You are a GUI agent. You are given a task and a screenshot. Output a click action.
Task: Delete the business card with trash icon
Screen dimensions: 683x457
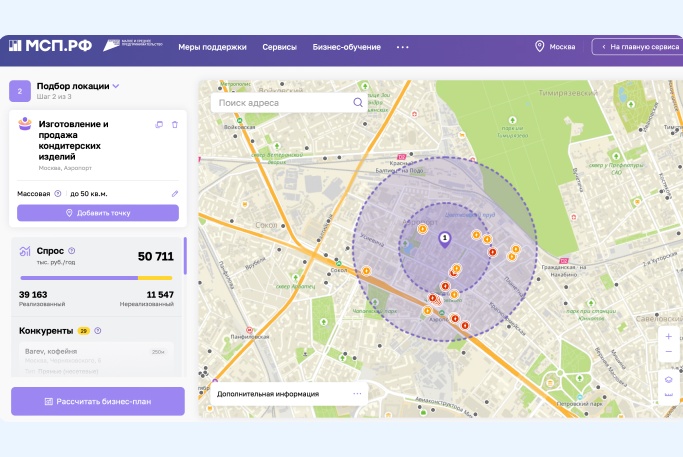click(175, 125)
